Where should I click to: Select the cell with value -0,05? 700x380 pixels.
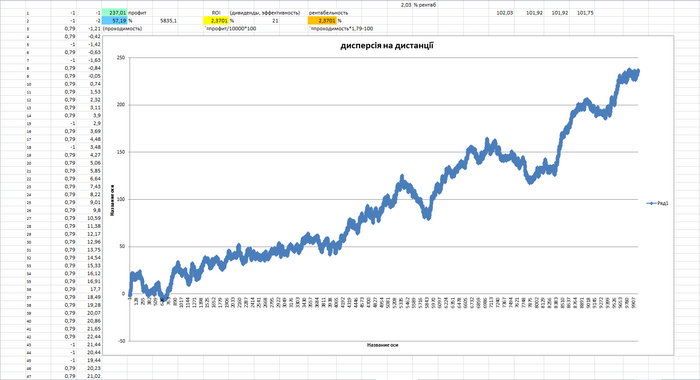tap(89, 76)
